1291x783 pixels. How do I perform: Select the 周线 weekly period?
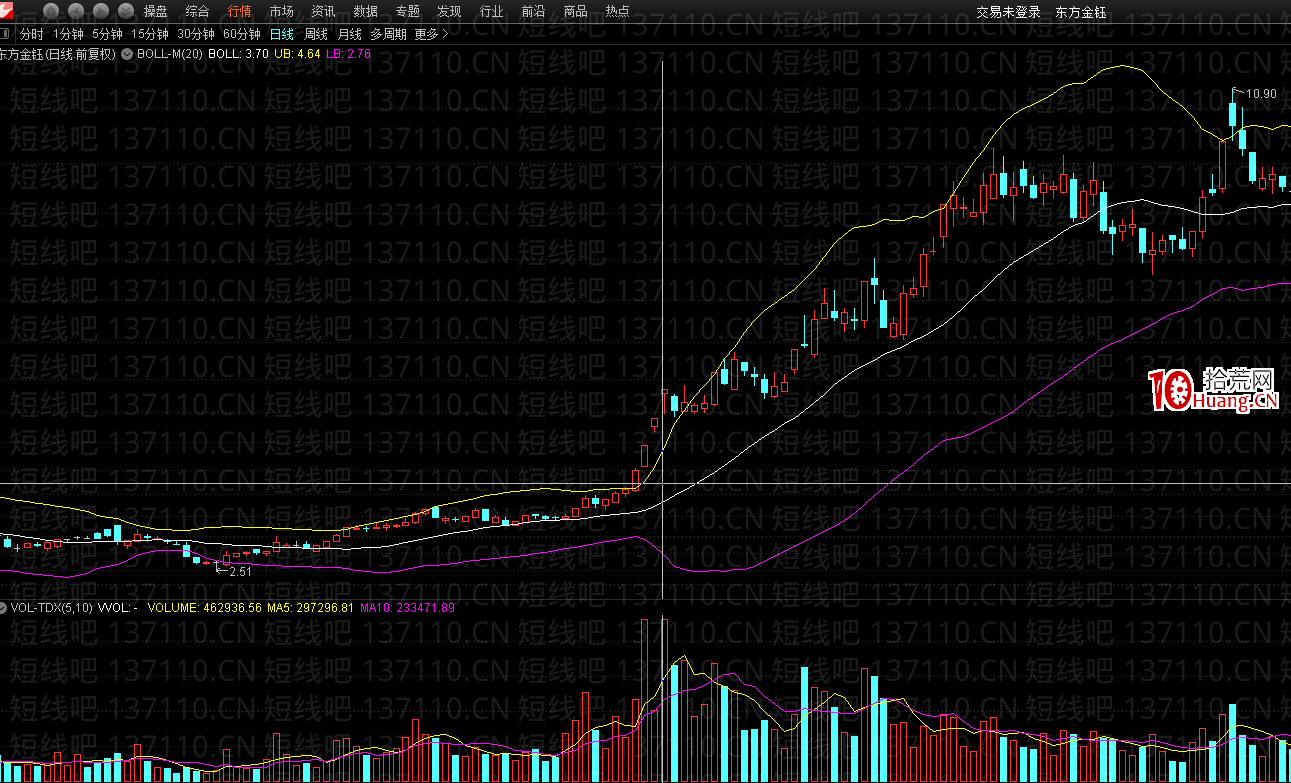click(x=316, y=33)
